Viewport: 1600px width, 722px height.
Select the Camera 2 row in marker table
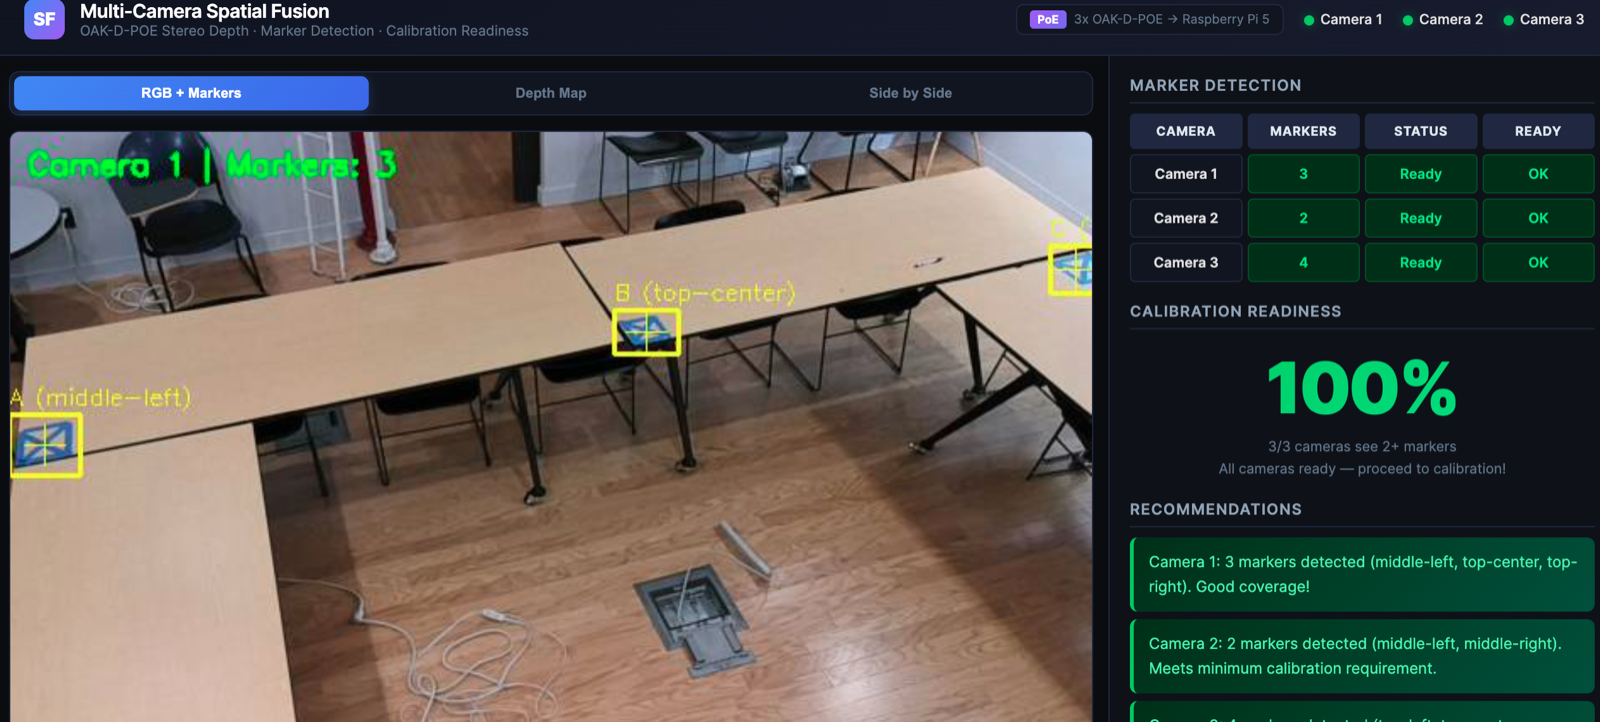pyautogui.click(x=1362, y=218)
